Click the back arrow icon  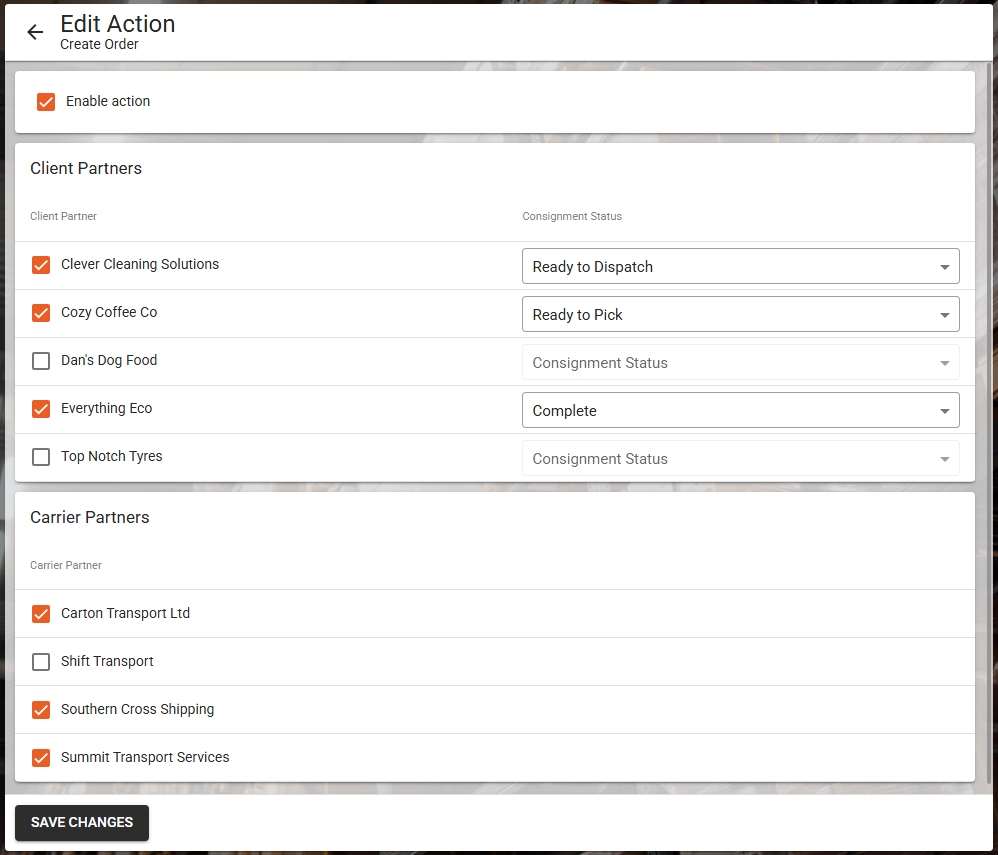coord(35,32)
